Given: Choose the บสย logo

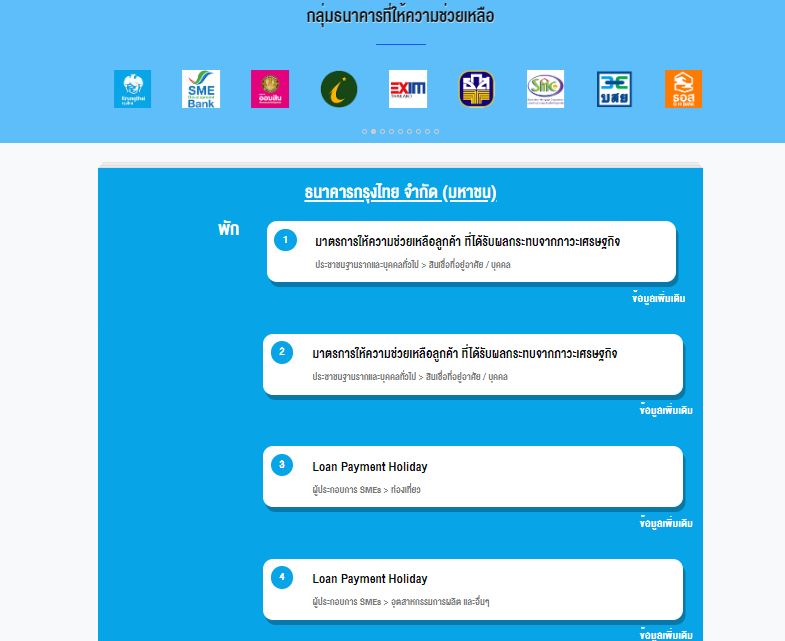Looking at the screenshot, I should [x=614, y=89].
